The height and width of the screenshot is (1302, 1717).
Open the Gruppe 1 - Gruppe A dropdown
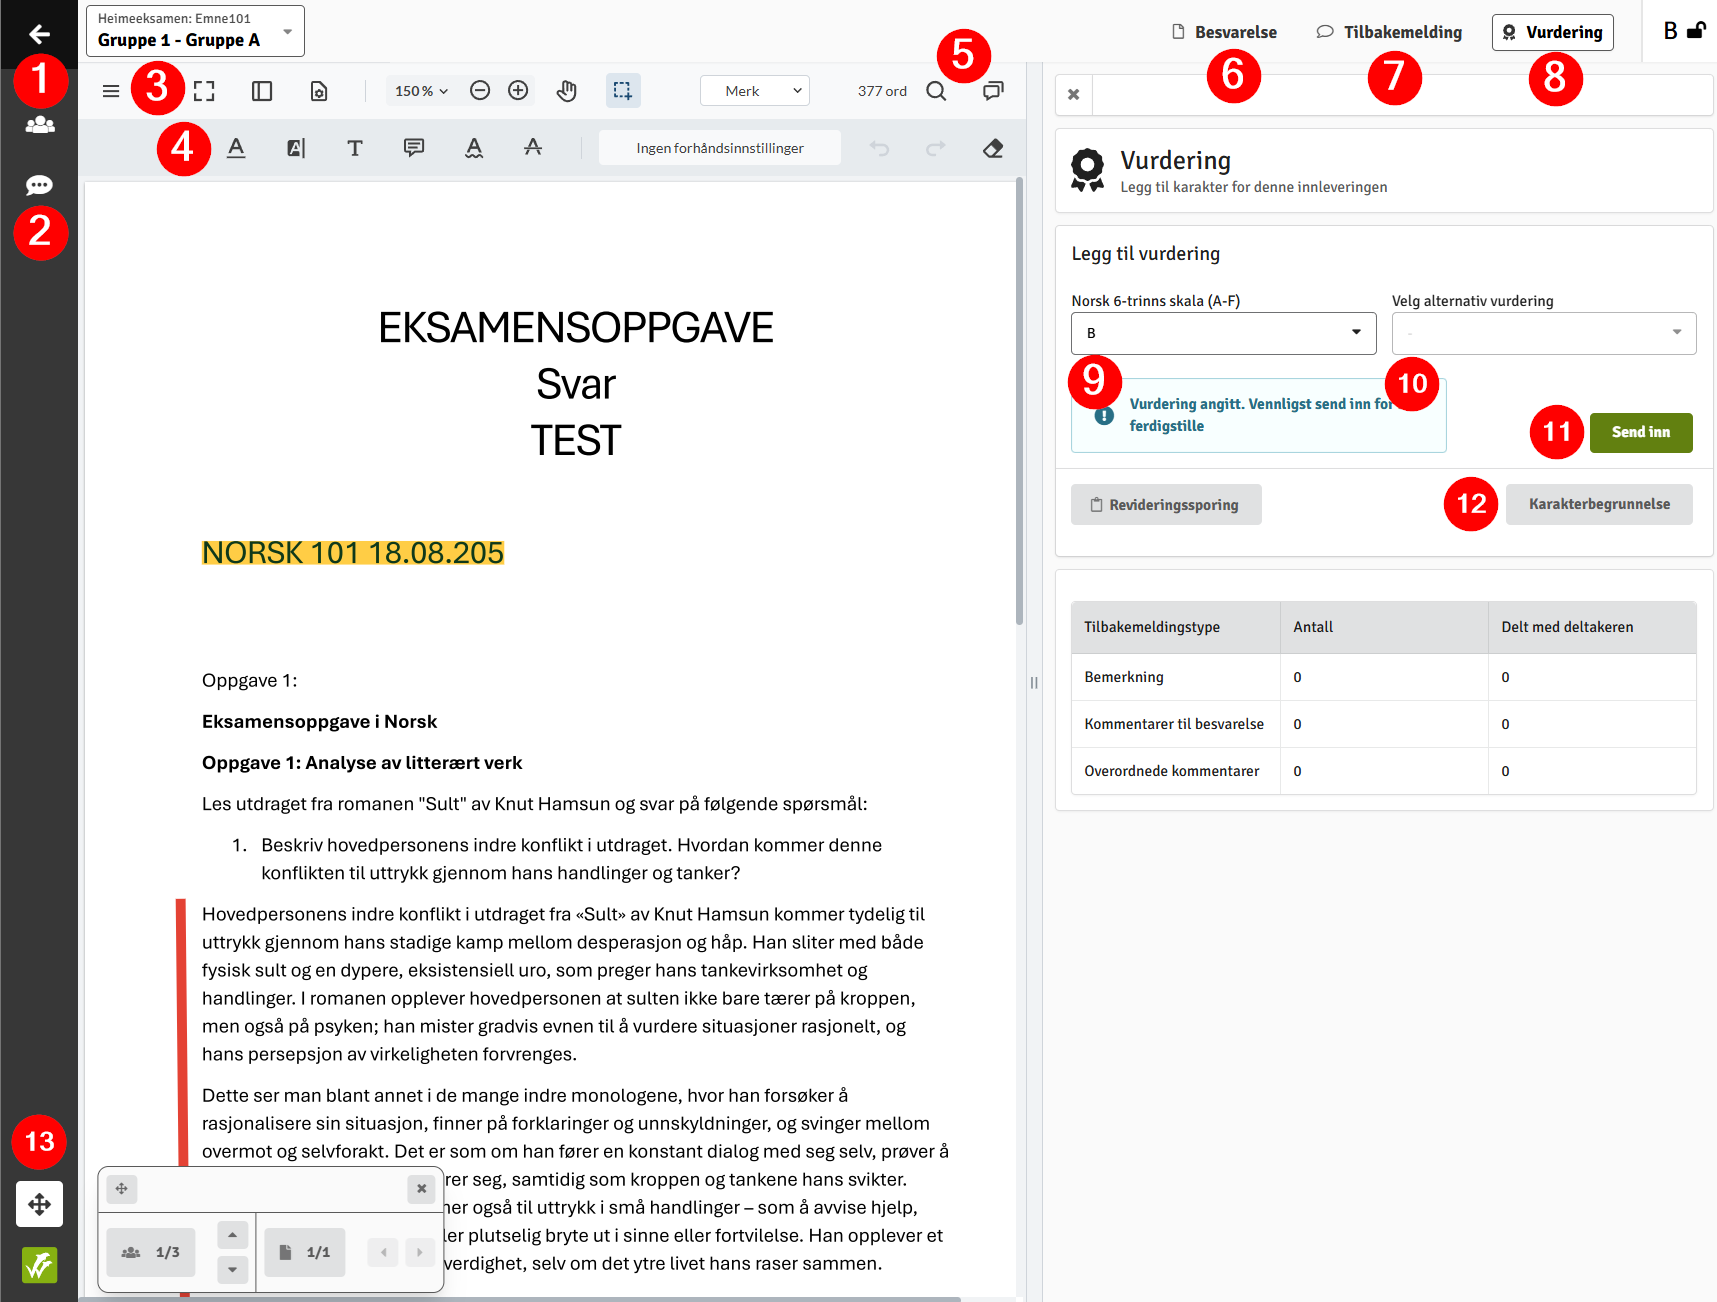click(195, 31)
